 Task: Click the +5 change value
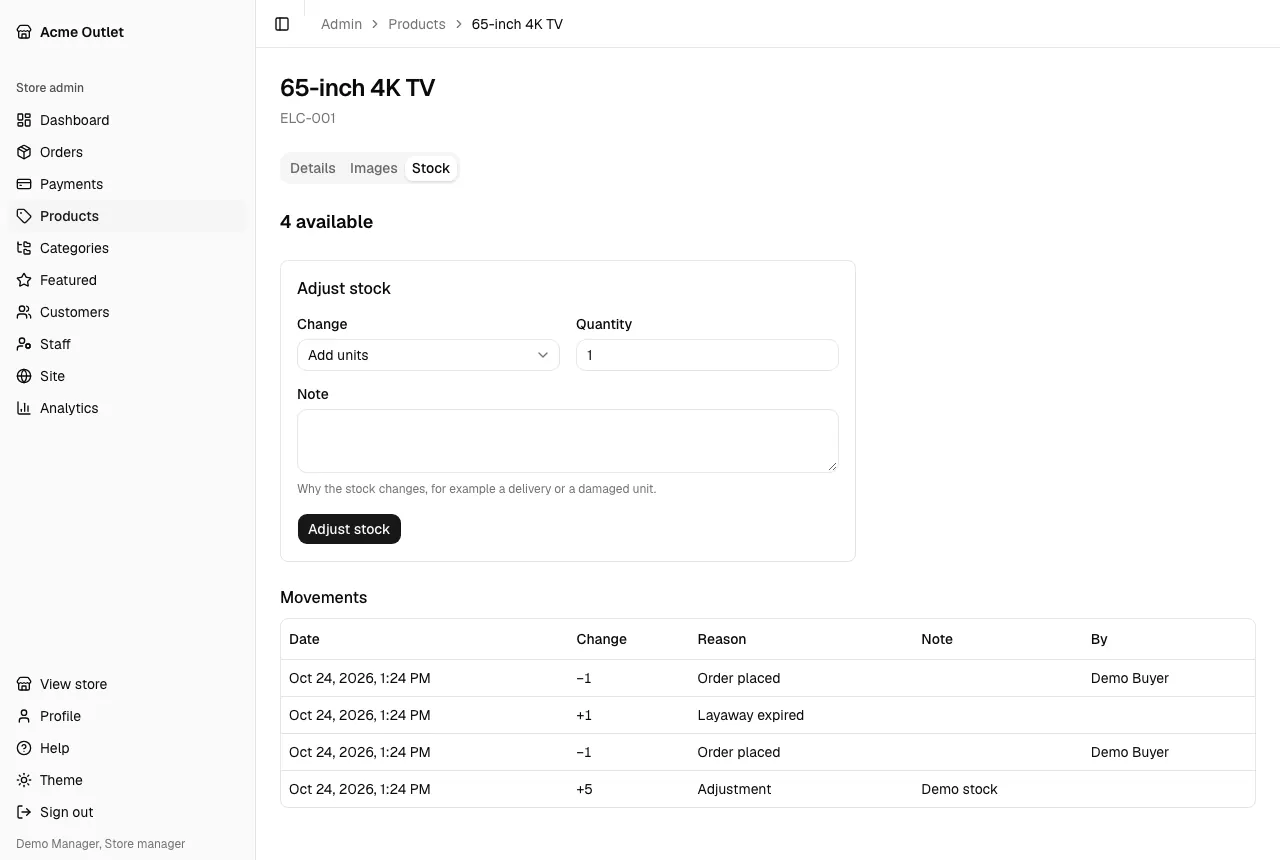pos(584,789)
